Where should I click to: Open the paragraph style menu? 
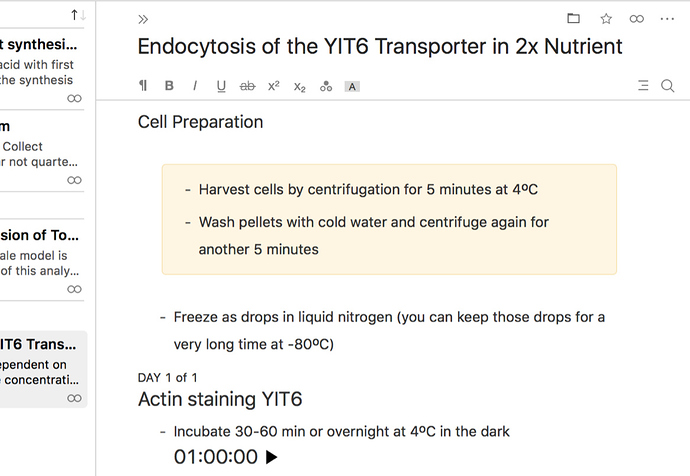[143, 85]
